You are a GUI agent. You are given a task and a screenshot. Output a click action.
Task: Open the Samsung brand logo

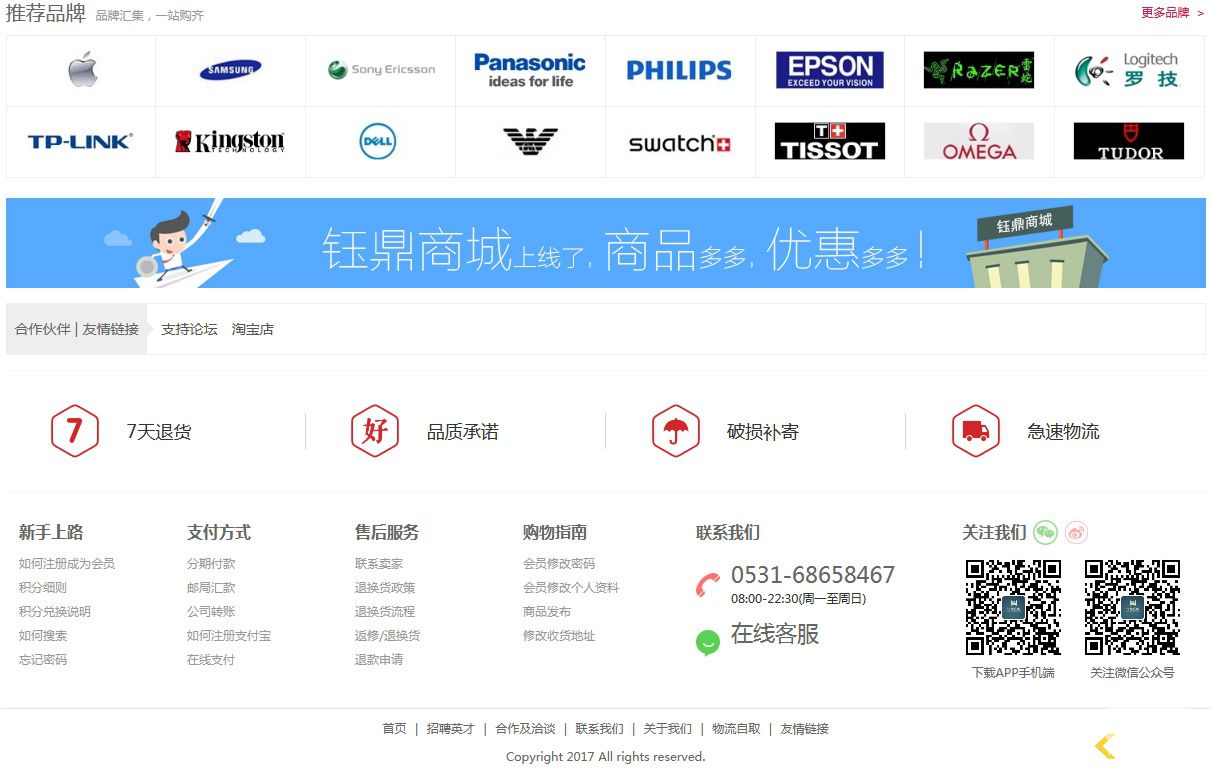230,70
